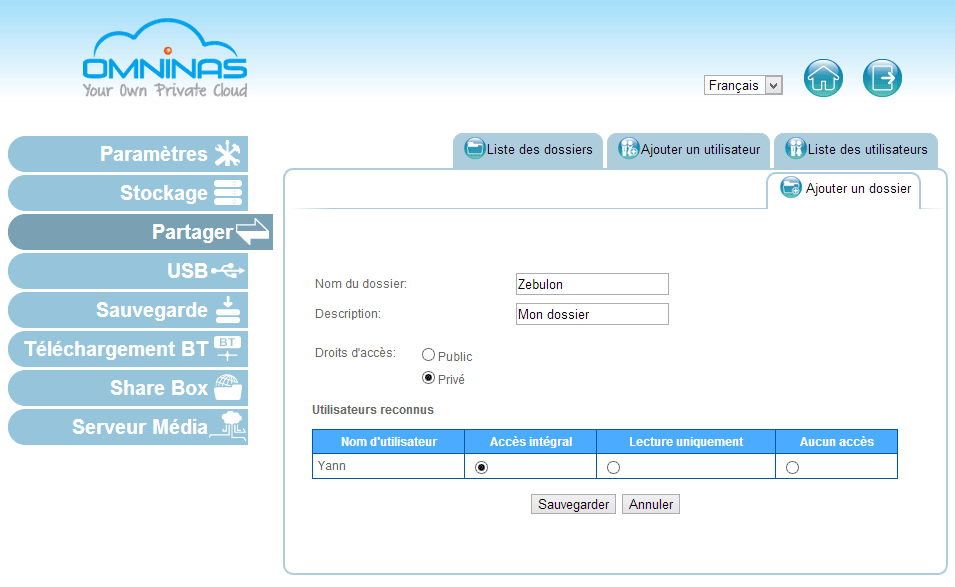The width and height of the screenshot is (955, 587).
Task: Open the Sauvegarde menu
Action: [128, 309]
